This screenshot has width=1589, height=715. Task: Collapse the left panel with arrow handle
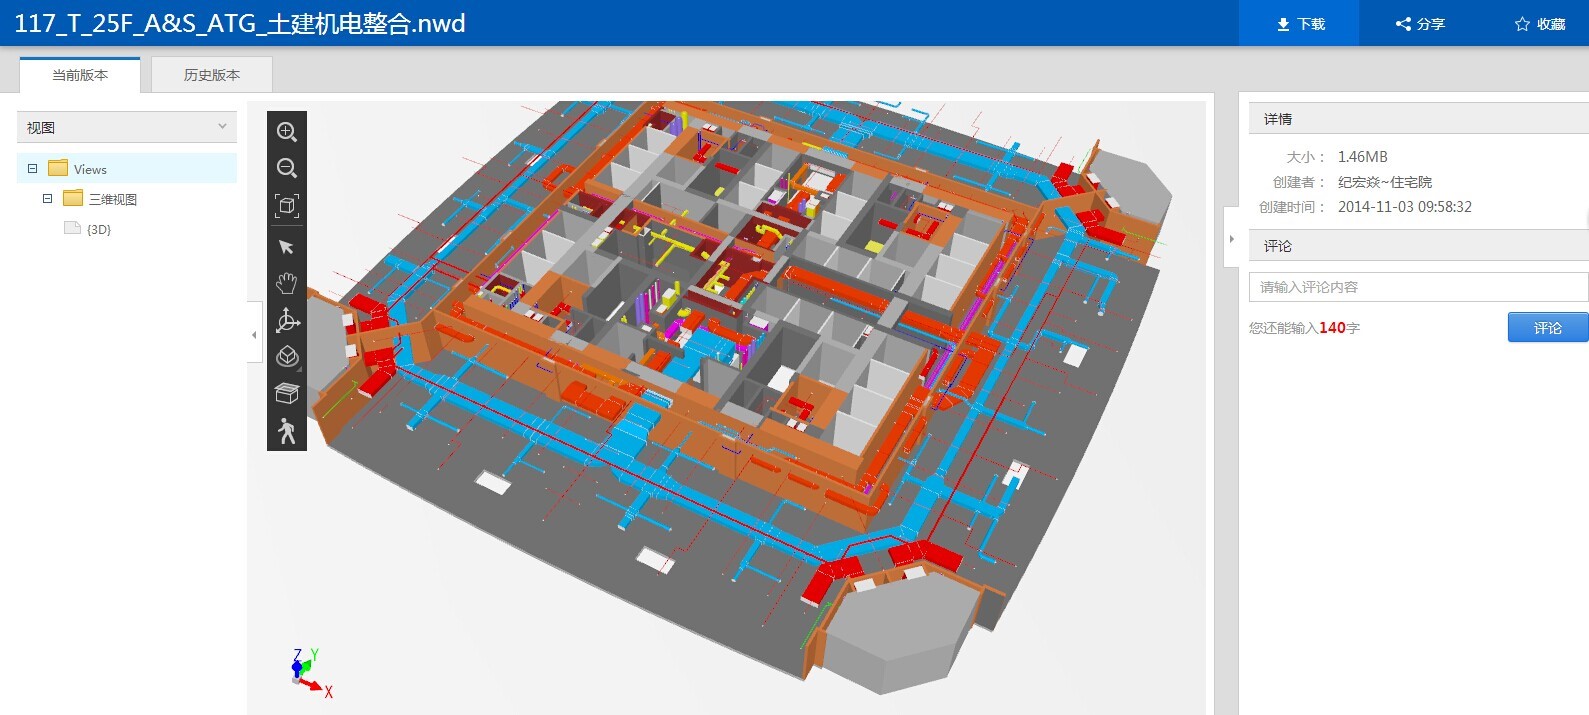coord(254,335)
